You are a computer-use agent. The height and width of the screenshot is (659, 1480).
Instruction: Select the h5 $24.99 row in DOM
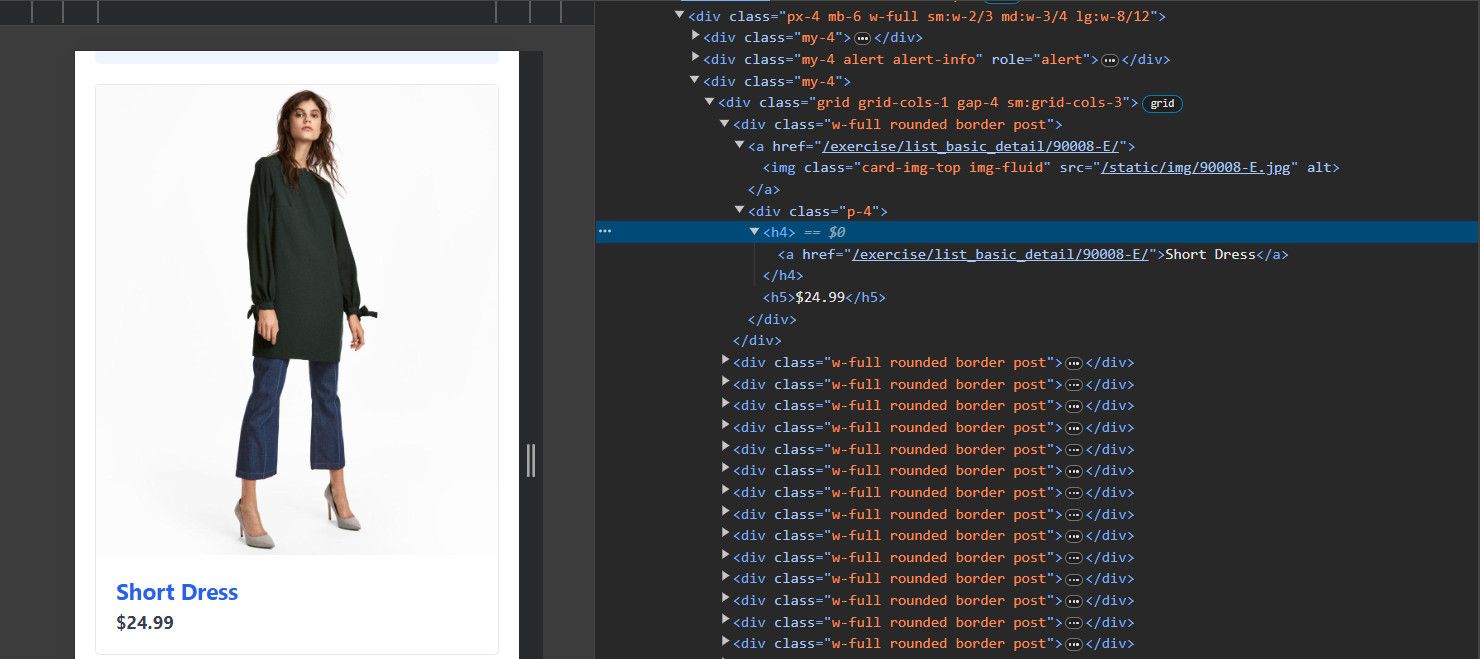[x=824, y=297]
